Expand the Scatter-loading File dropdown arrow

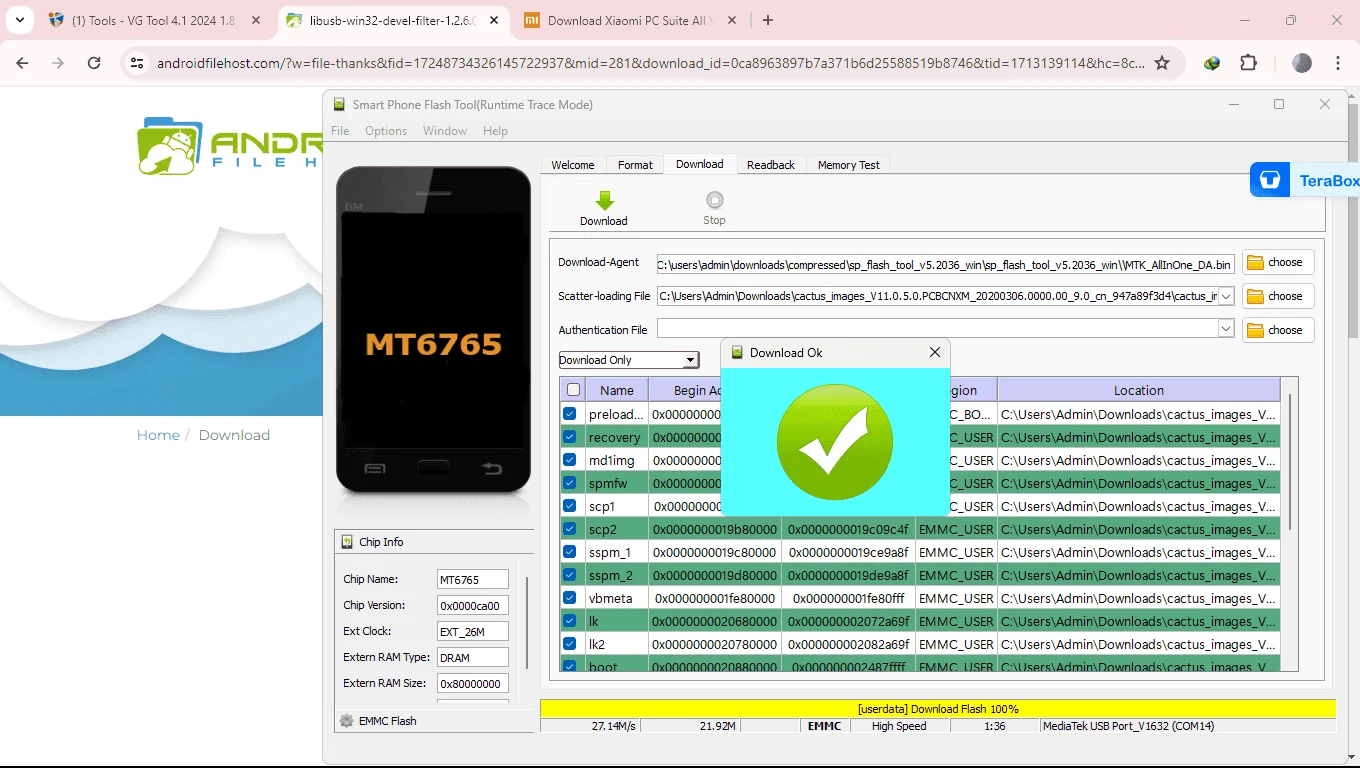pyautogui.click(x=1226, y=296)
